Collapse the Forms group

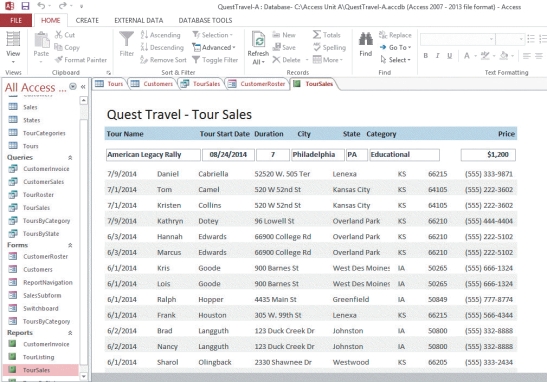tap(70, 245)
